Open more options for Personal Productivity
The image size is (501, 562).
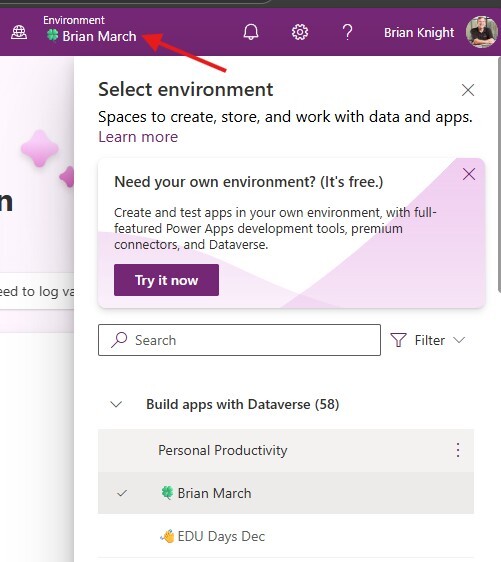[x=458, y=450]
